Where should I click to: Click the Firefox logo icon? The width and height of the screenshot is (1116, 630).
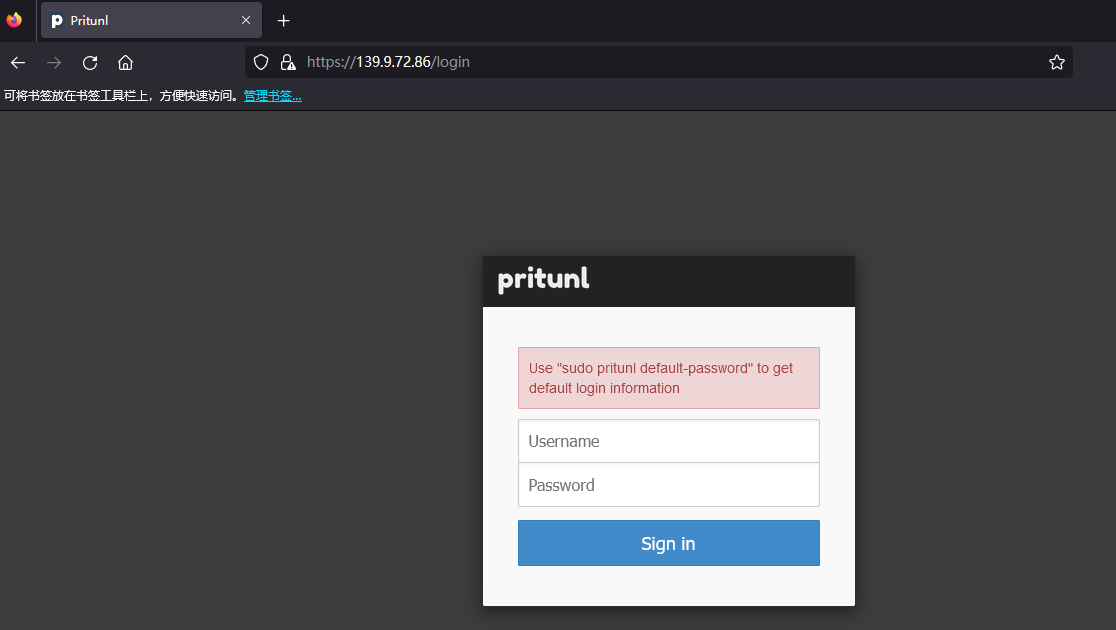click(x=14, y=20)
